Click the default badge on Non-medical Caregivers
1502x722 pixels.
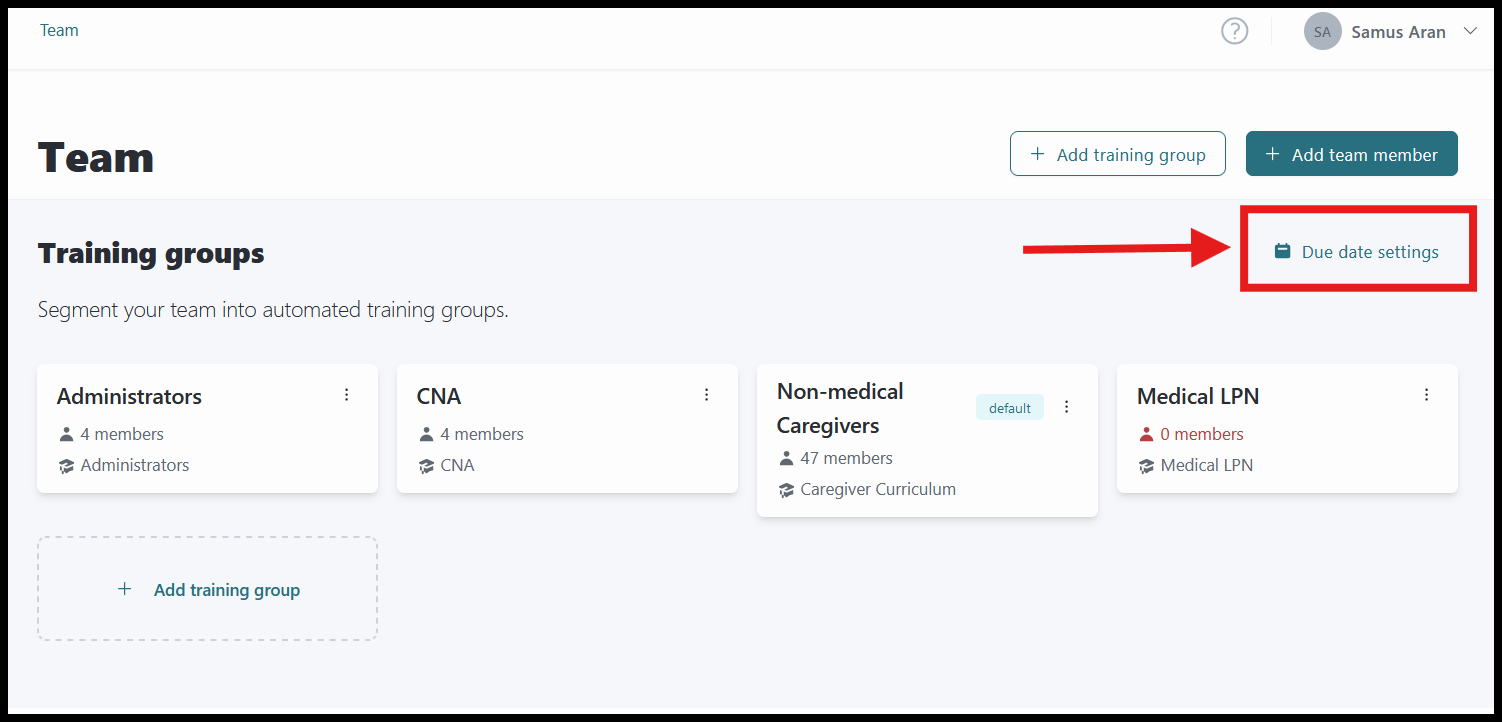1010,408
